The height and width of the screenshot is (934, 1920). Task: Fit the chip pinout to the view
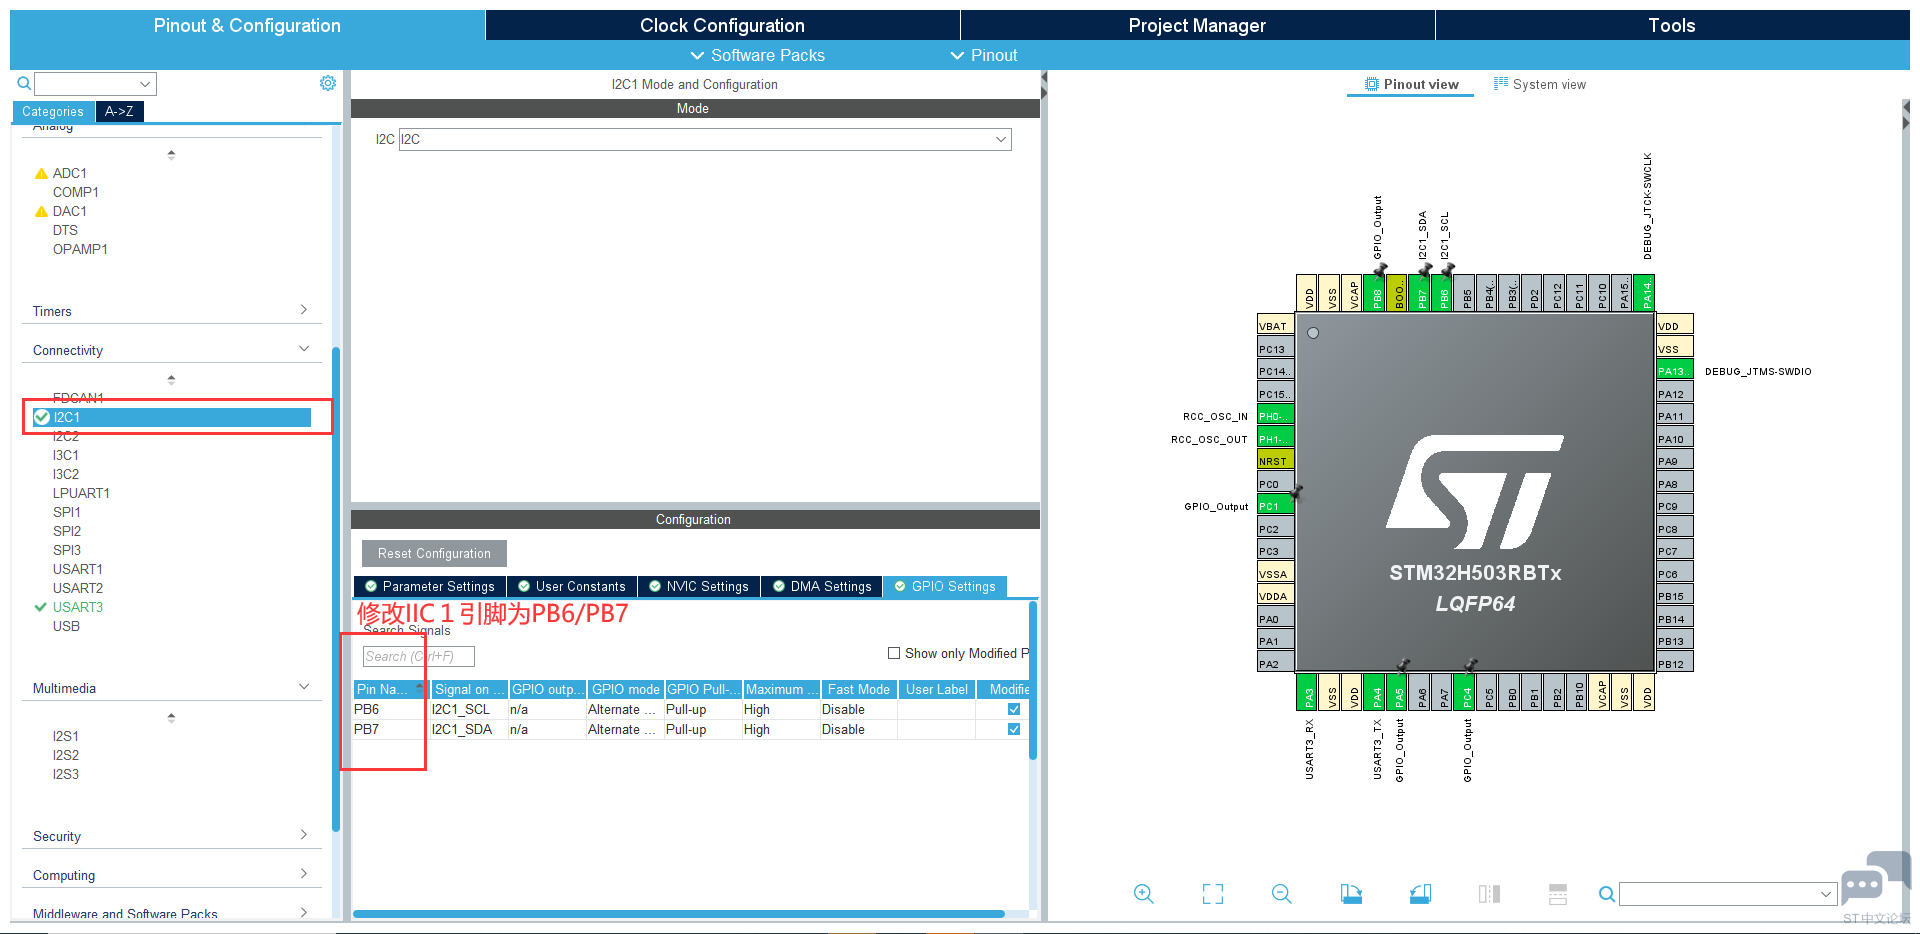[x=1213, y=894]
